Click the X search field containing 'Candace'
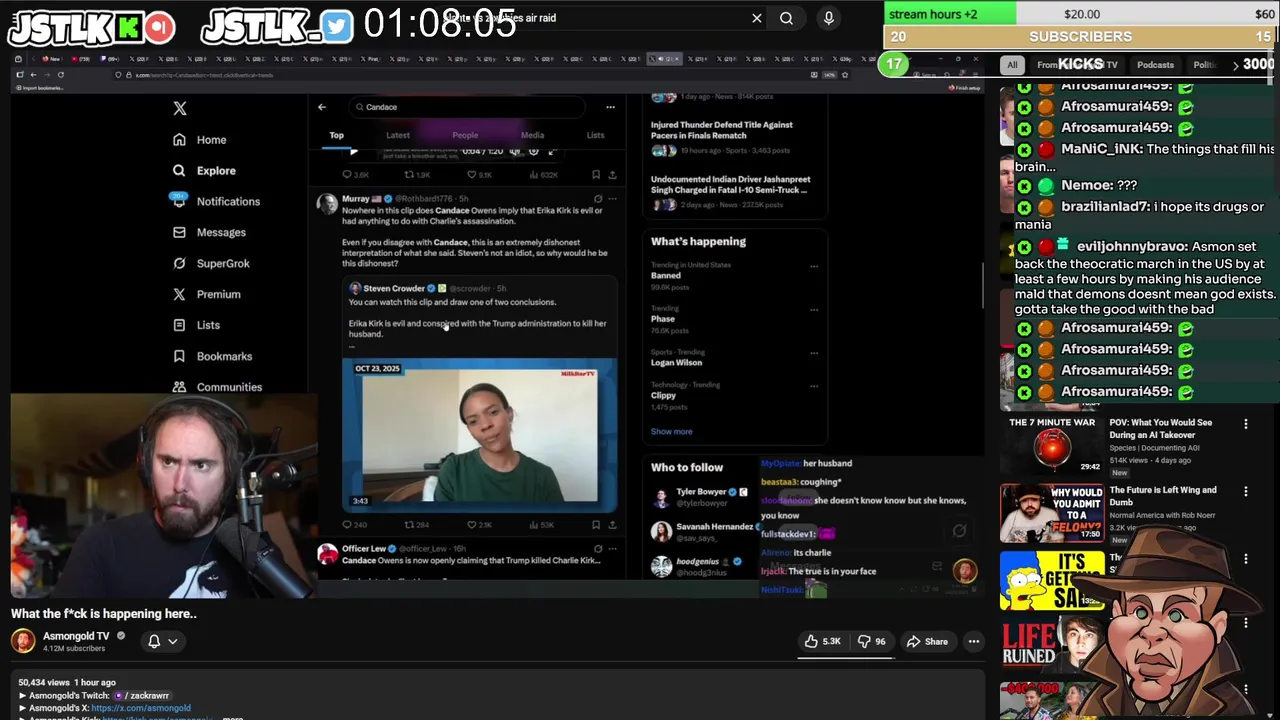Viewport: 1280px width, 720px height. click(x=468, y=107)
